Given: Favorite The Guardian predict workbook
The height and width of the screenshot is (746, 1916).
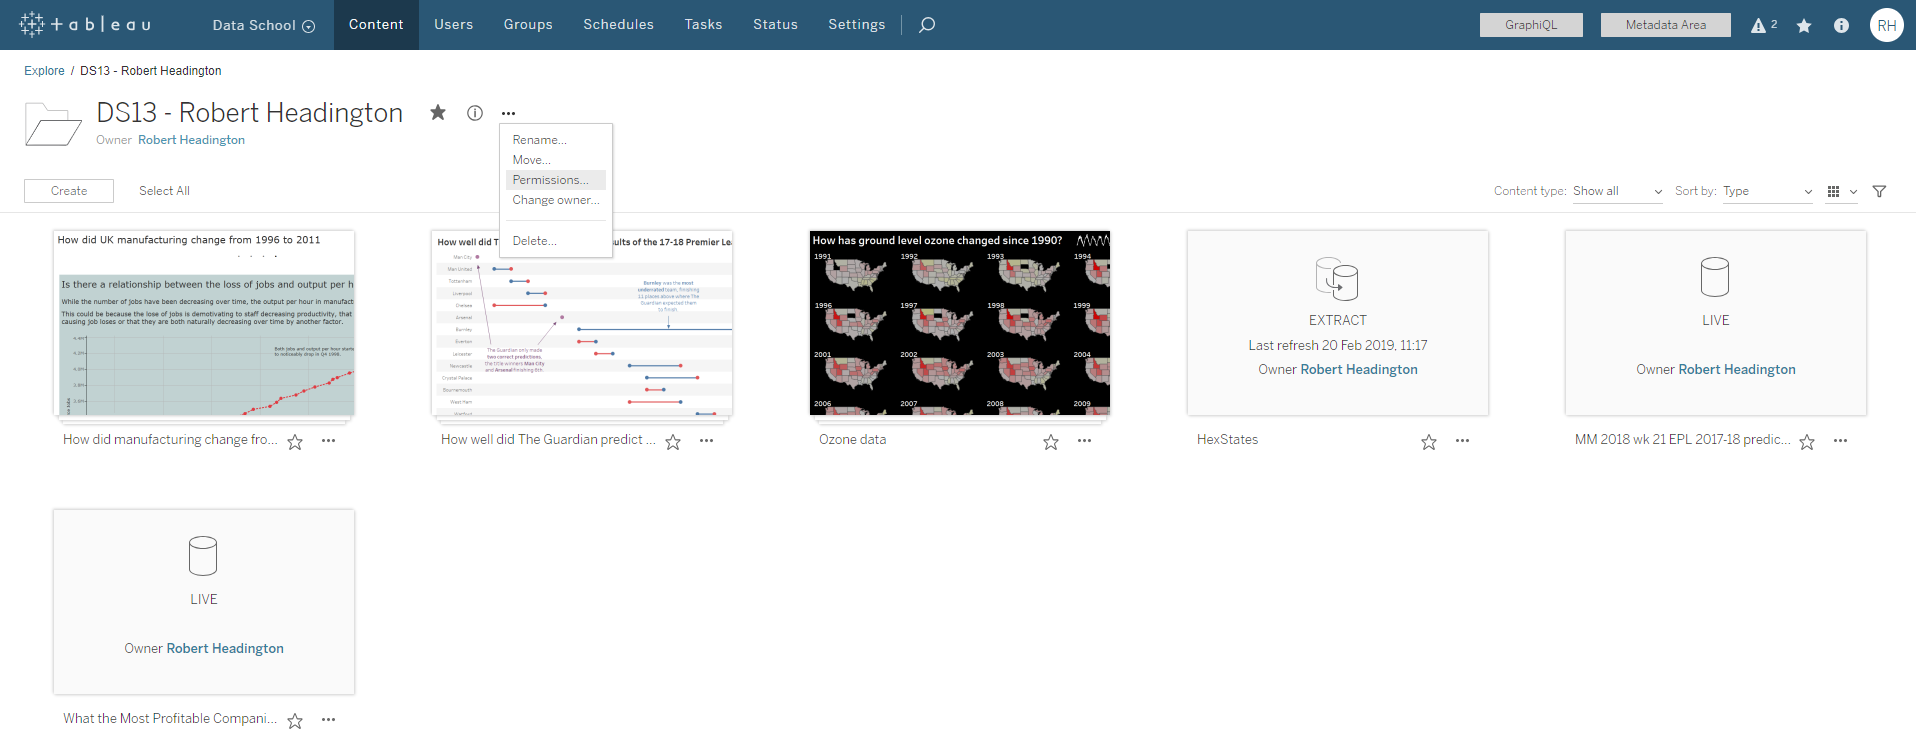Looking at the screenshot, I should [673, 442].
